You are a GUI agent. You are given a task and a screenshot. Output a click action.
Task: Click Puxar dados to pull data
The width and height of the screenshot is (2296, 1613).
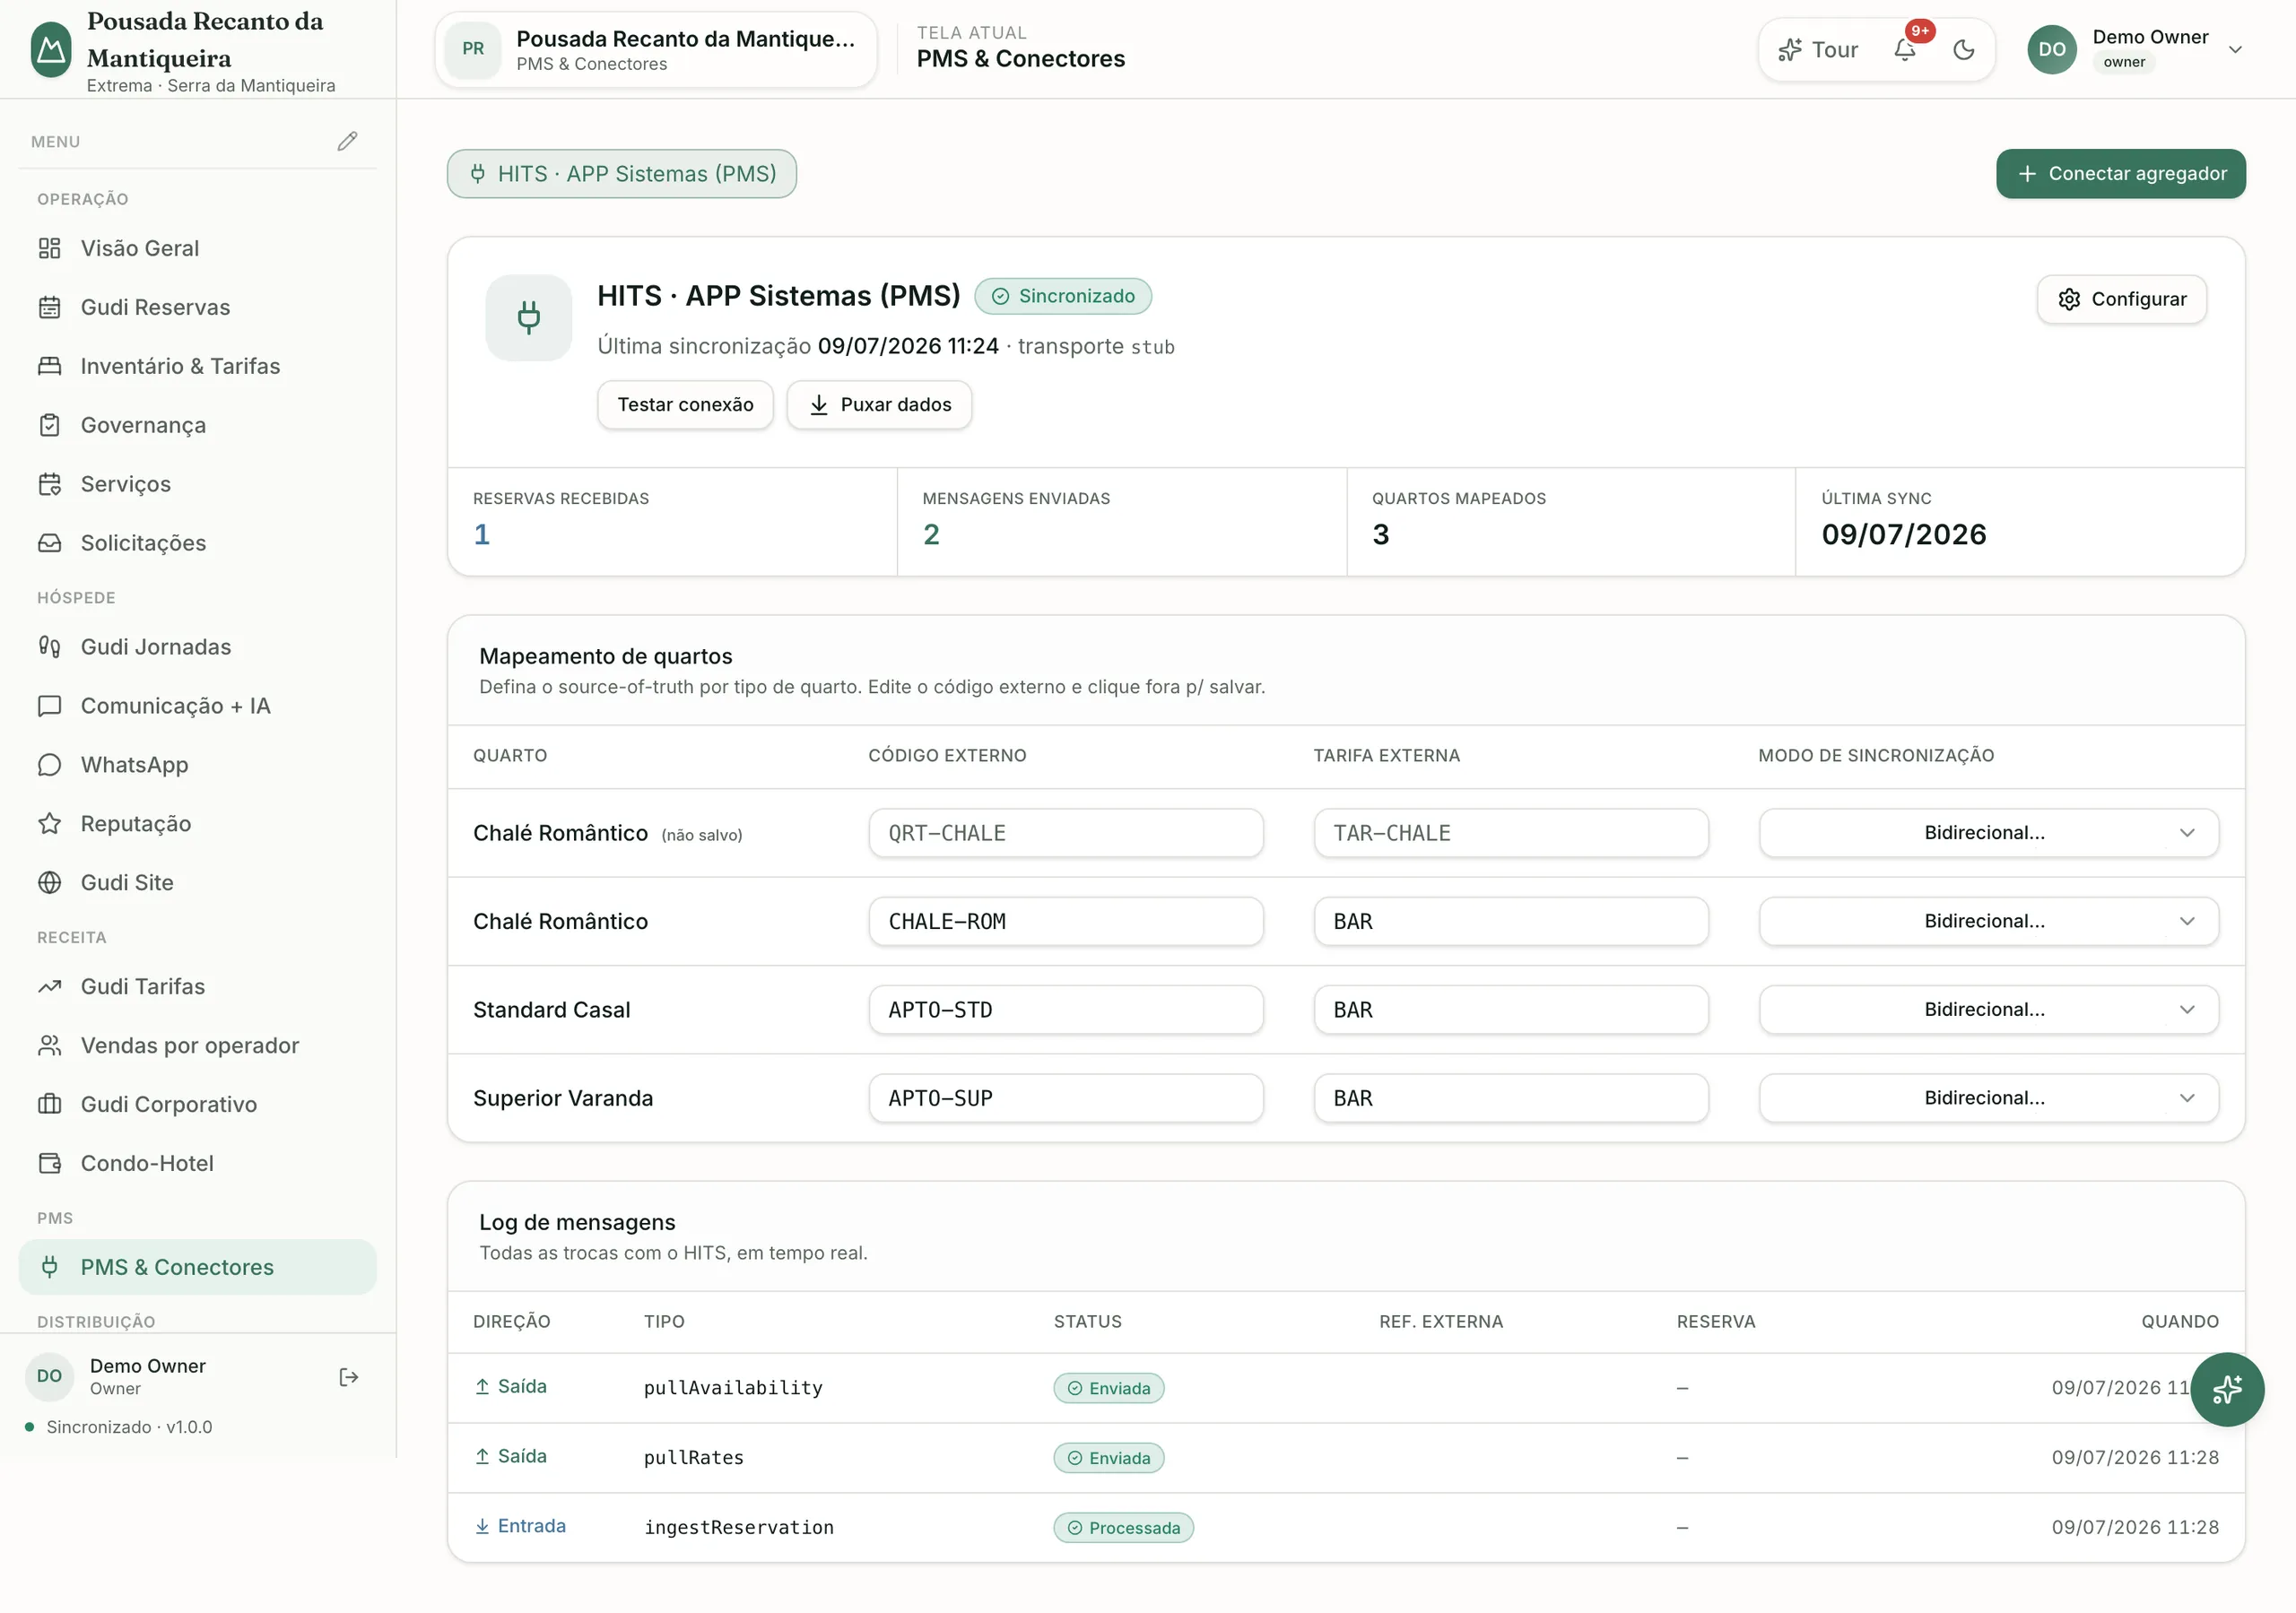click(x=879, y=405)
